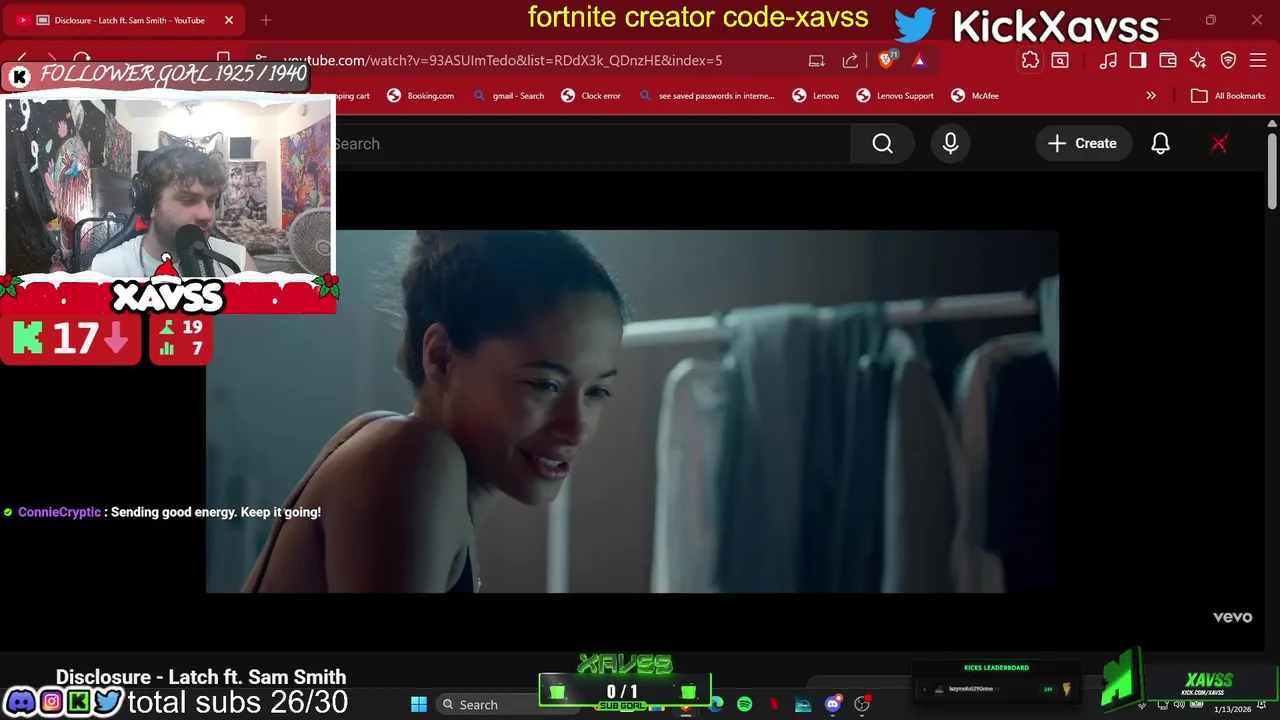Click the share page icon in address bar

[851, 60]
